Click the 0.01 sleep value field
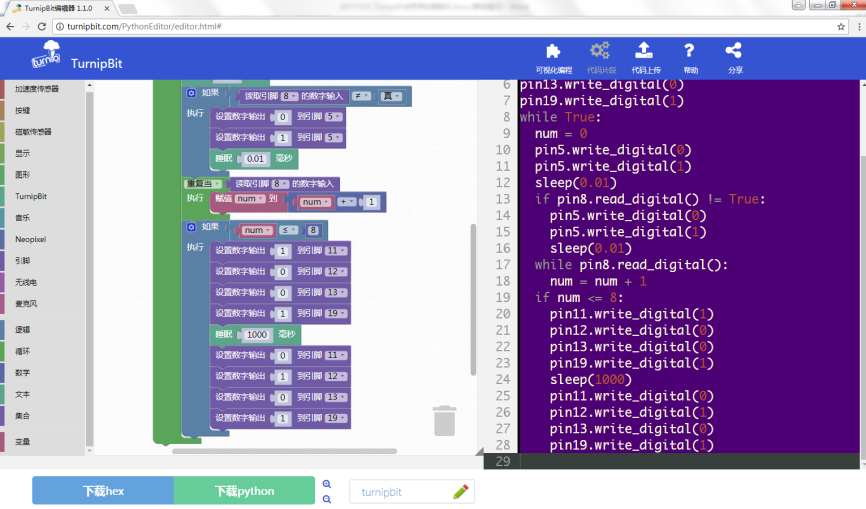The image size is (866, 509). [255, 159]
